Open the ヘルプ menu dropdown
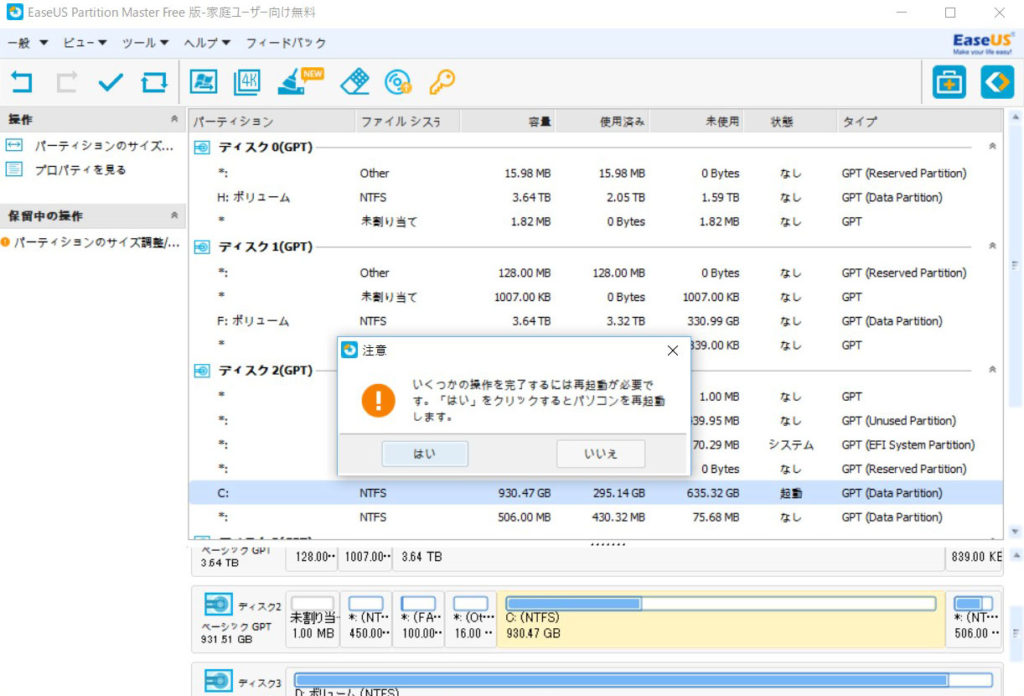The image size is (1024, 696). point(207,42)
